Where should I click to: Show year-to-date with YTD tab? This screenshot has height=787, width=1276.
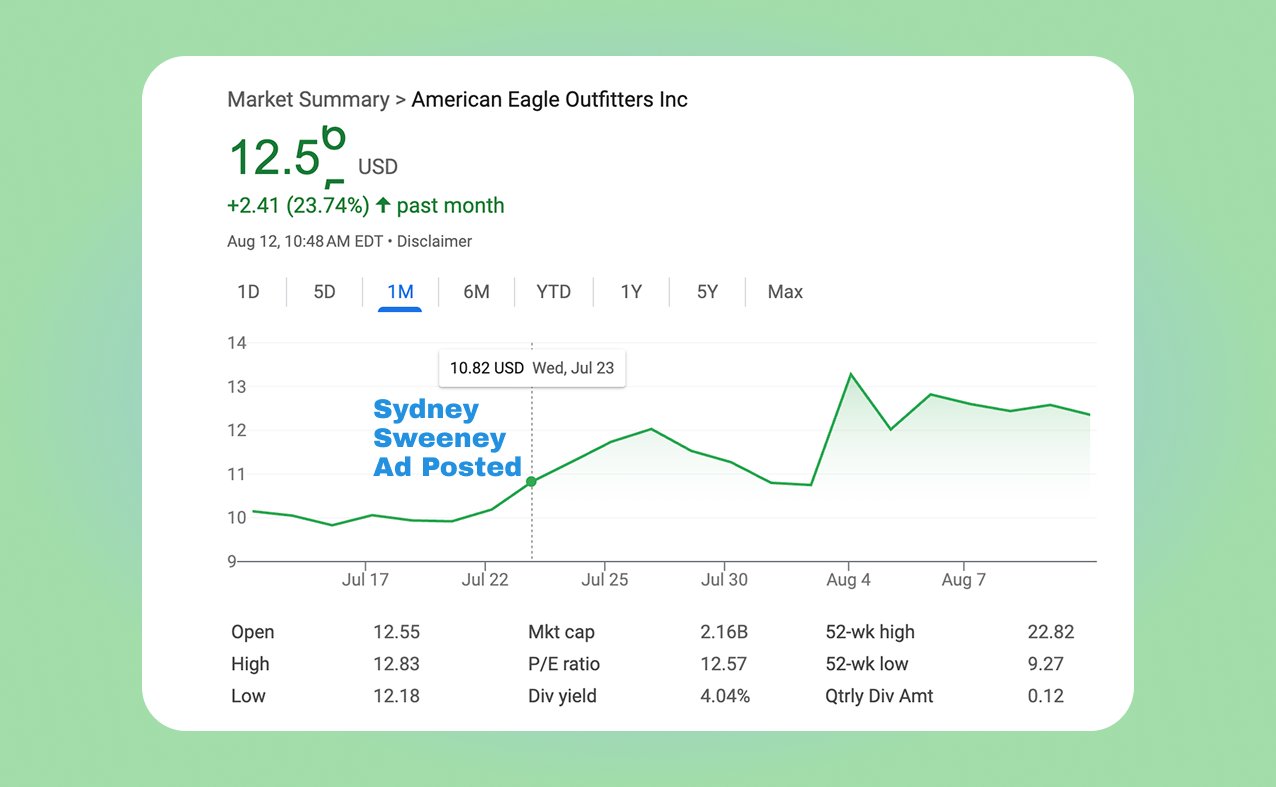click(x=553, y=292)
